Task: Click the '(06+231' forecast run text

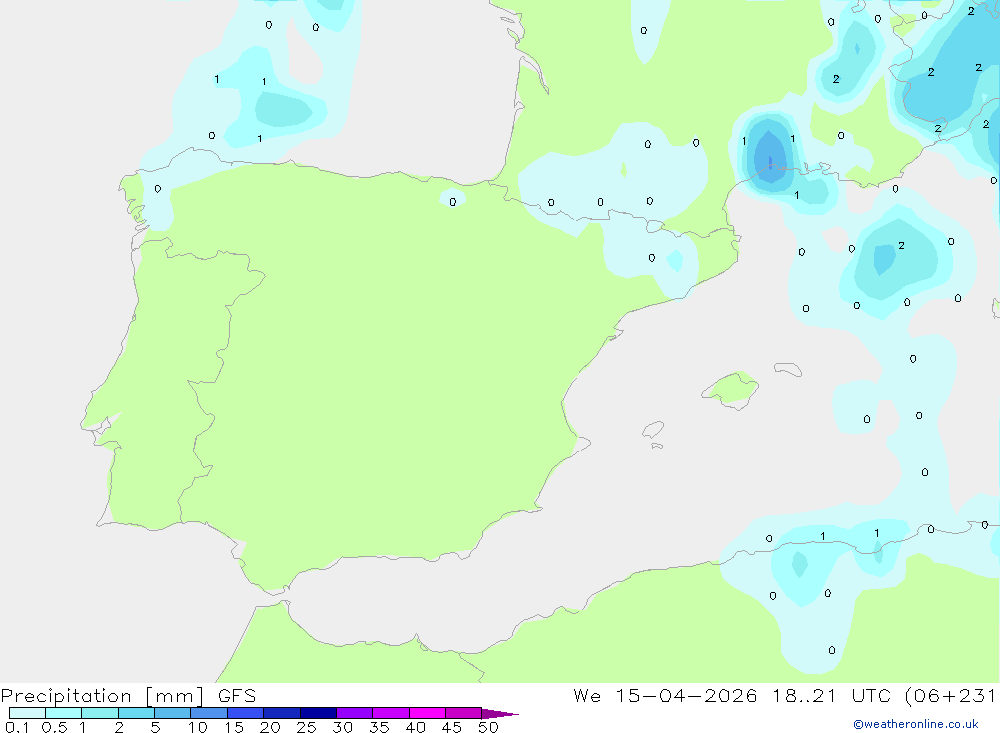Action: (x=950, y=695)
